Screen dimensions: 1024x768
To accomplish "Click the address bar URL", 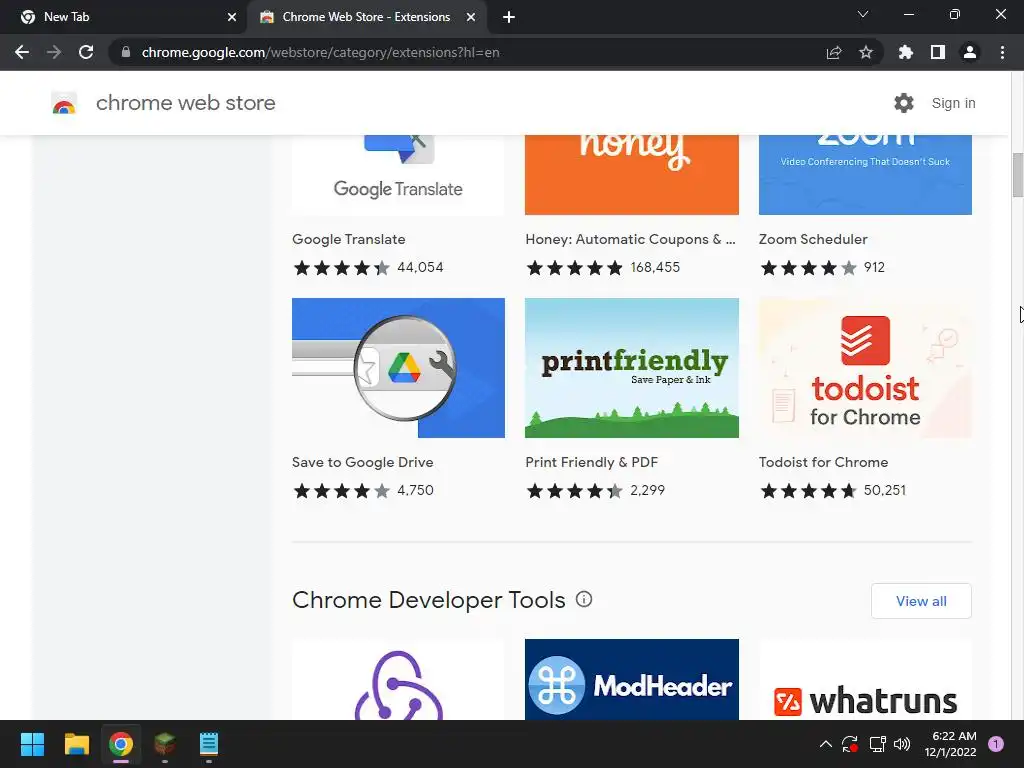I will coord(321,52).
